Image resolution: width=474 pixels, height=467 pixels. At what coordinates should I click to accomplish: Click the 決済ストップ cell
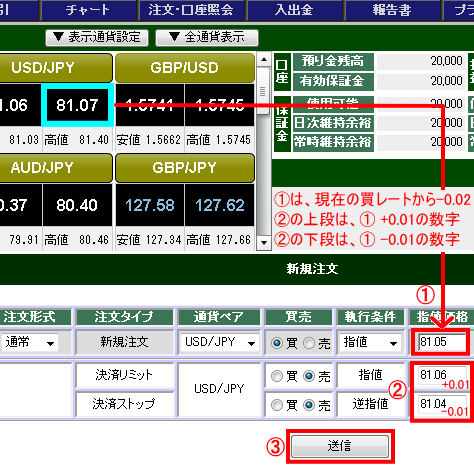tap(124, 404)
